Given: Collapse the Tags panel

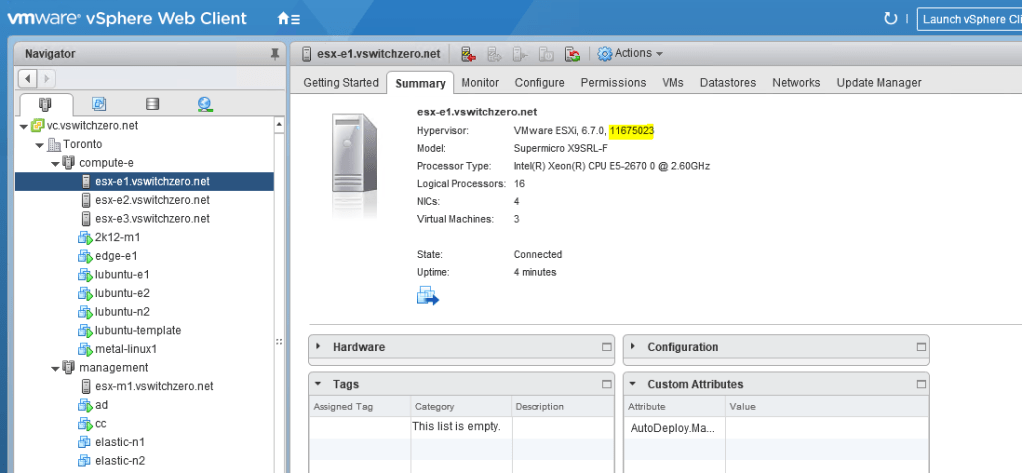Looking at the screenshot, I should tap(319, 384).
